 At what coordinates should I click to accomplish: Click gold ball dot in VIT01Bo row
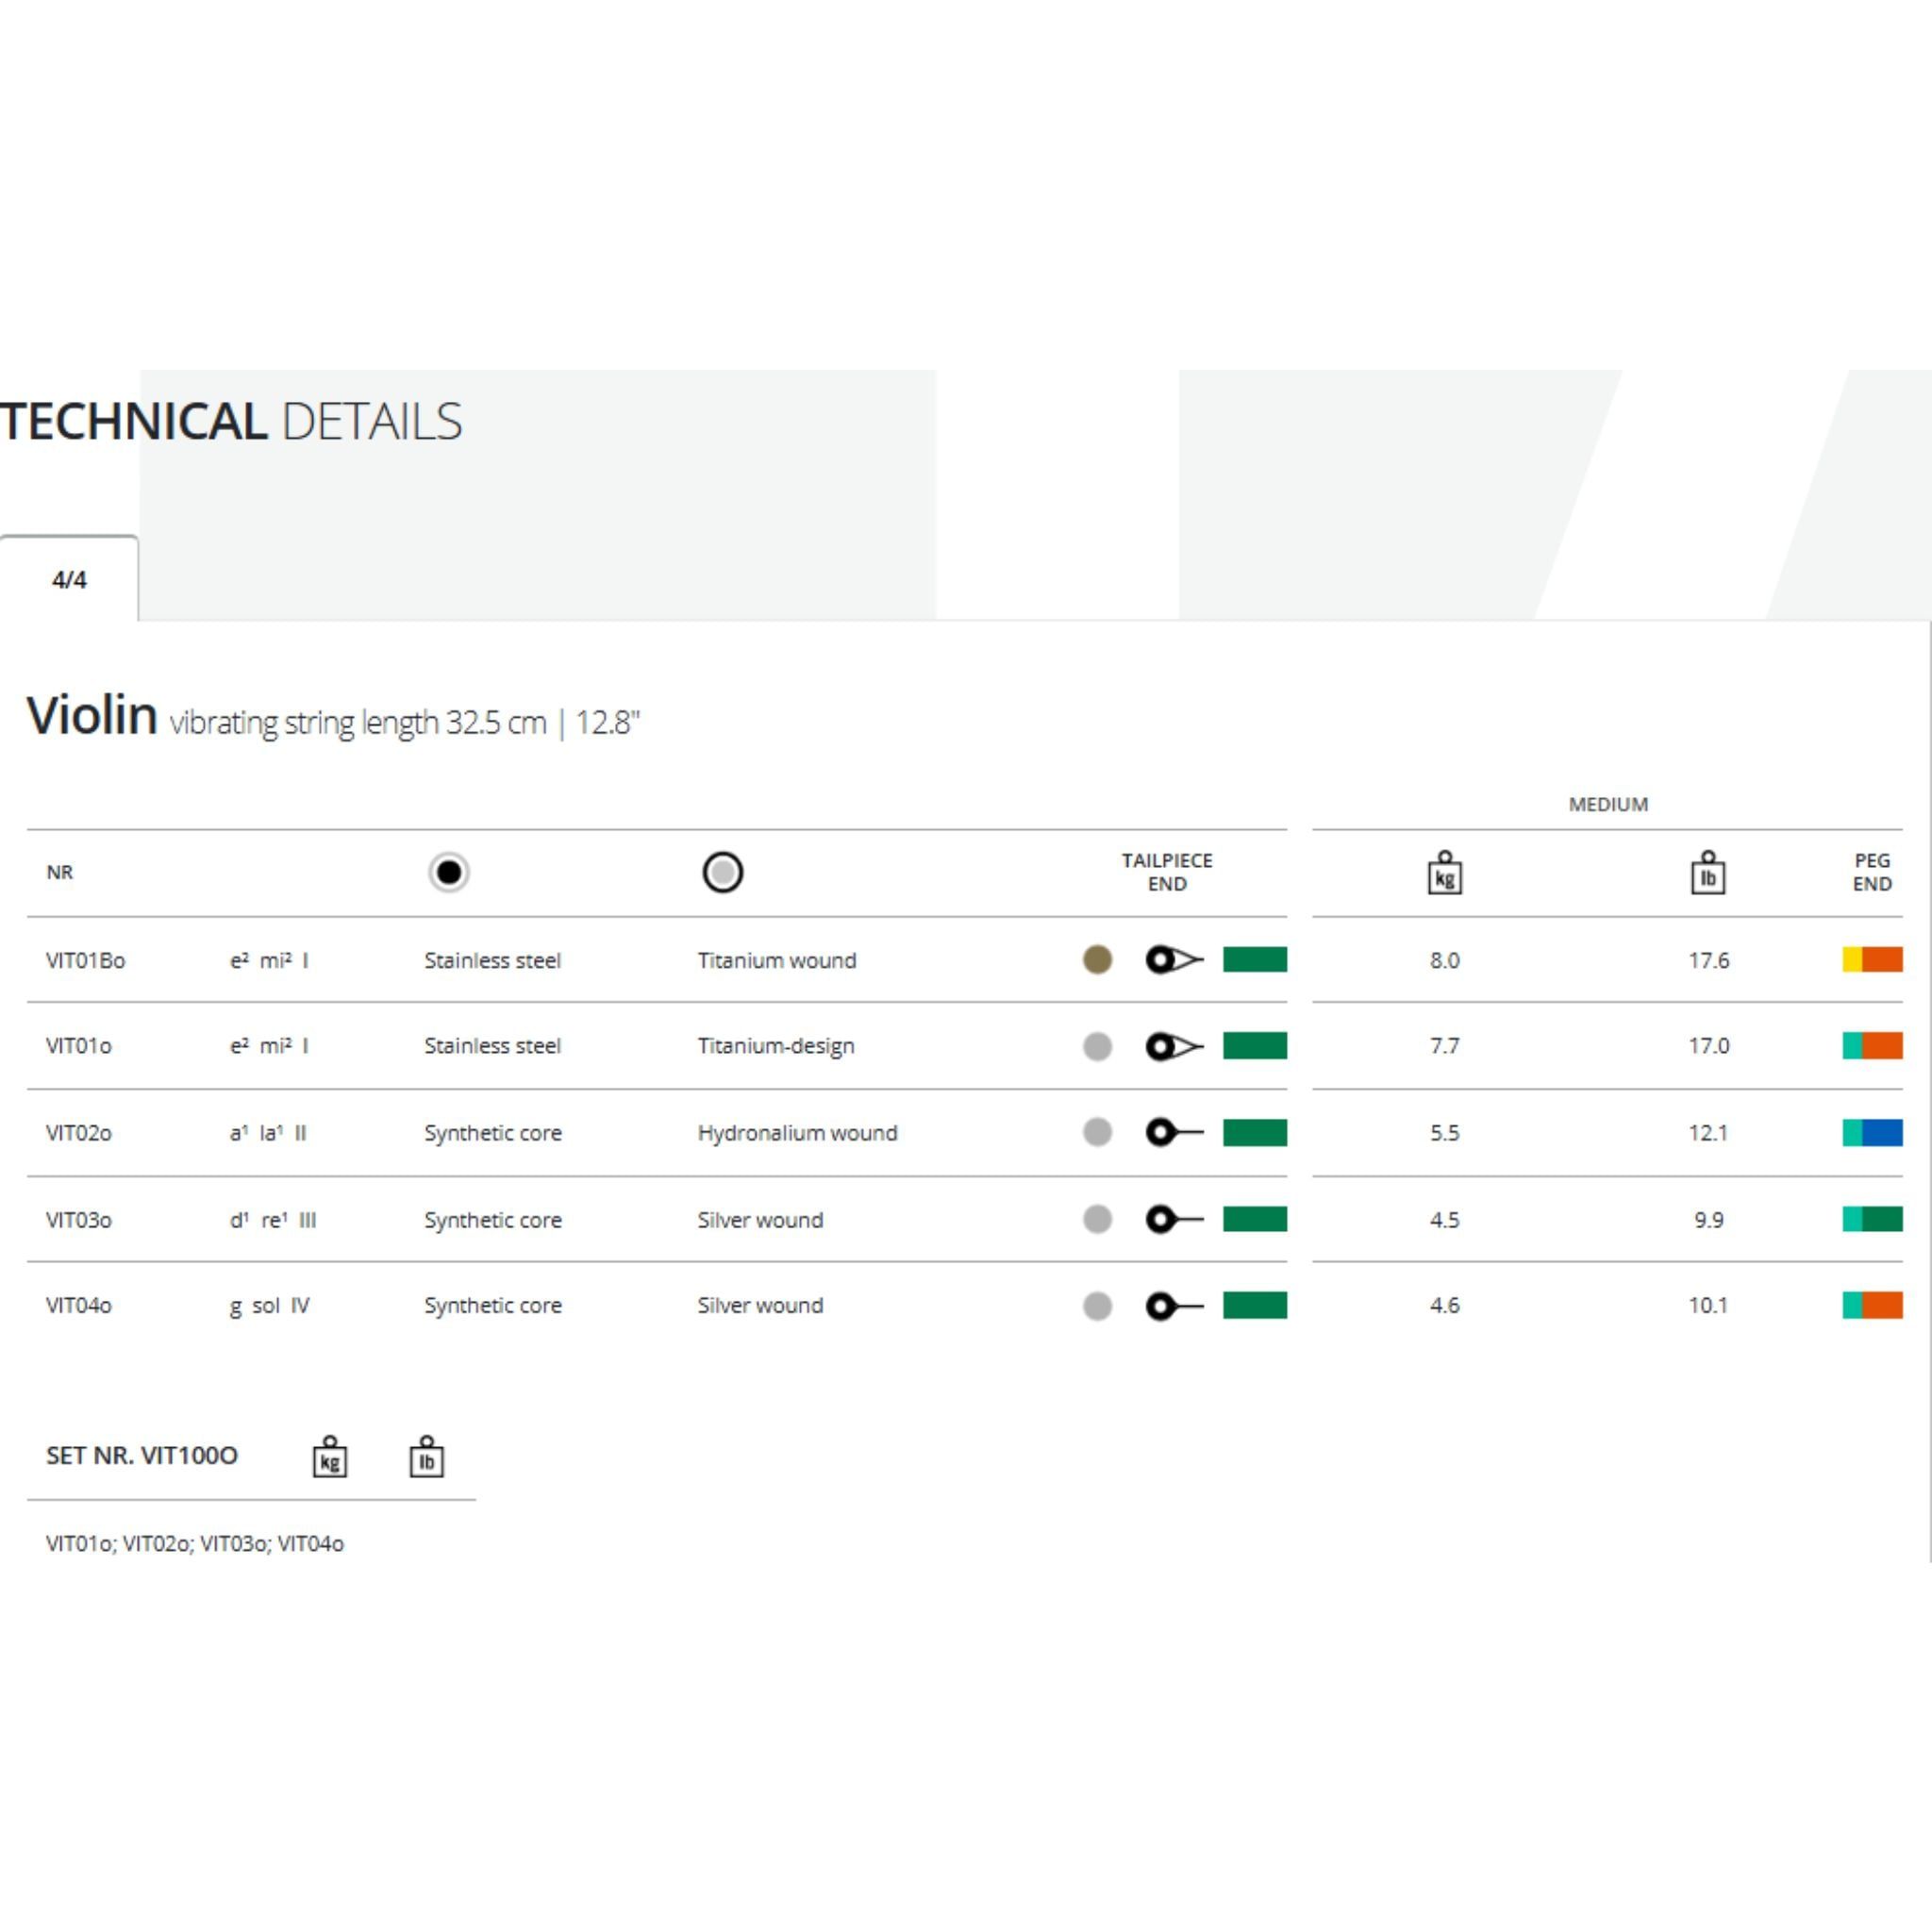tap(1097, 960)
